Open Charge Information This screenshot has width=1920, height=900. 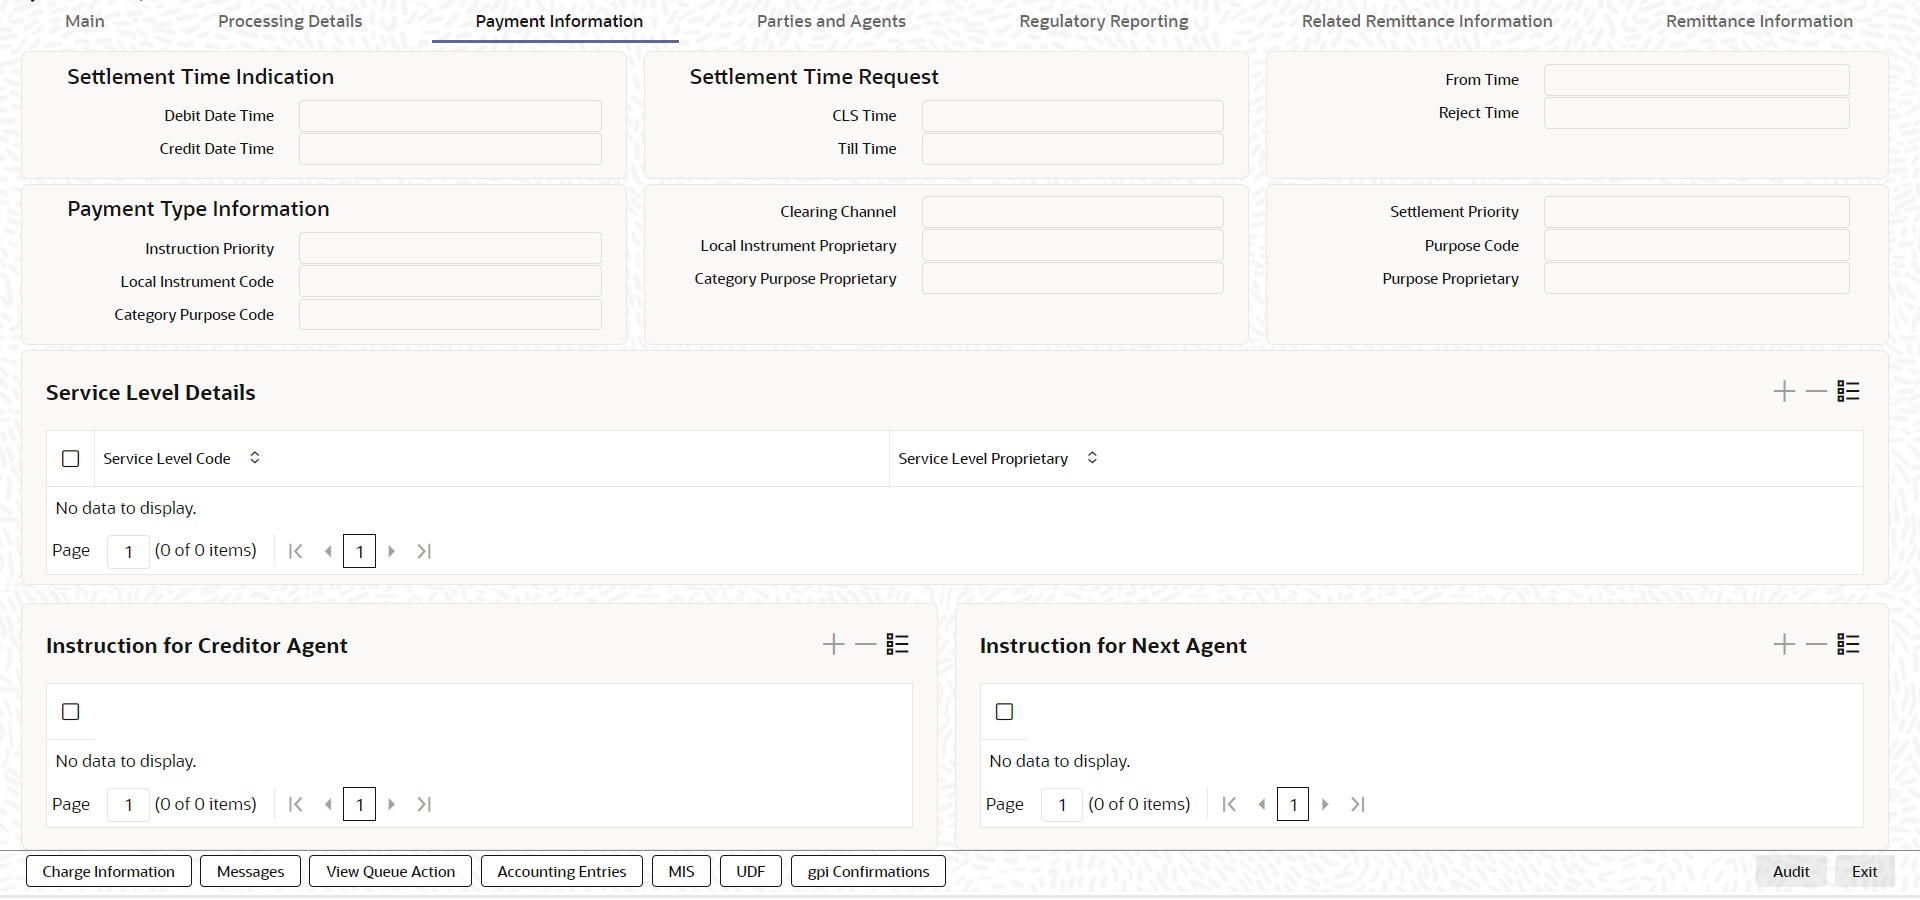108,871
